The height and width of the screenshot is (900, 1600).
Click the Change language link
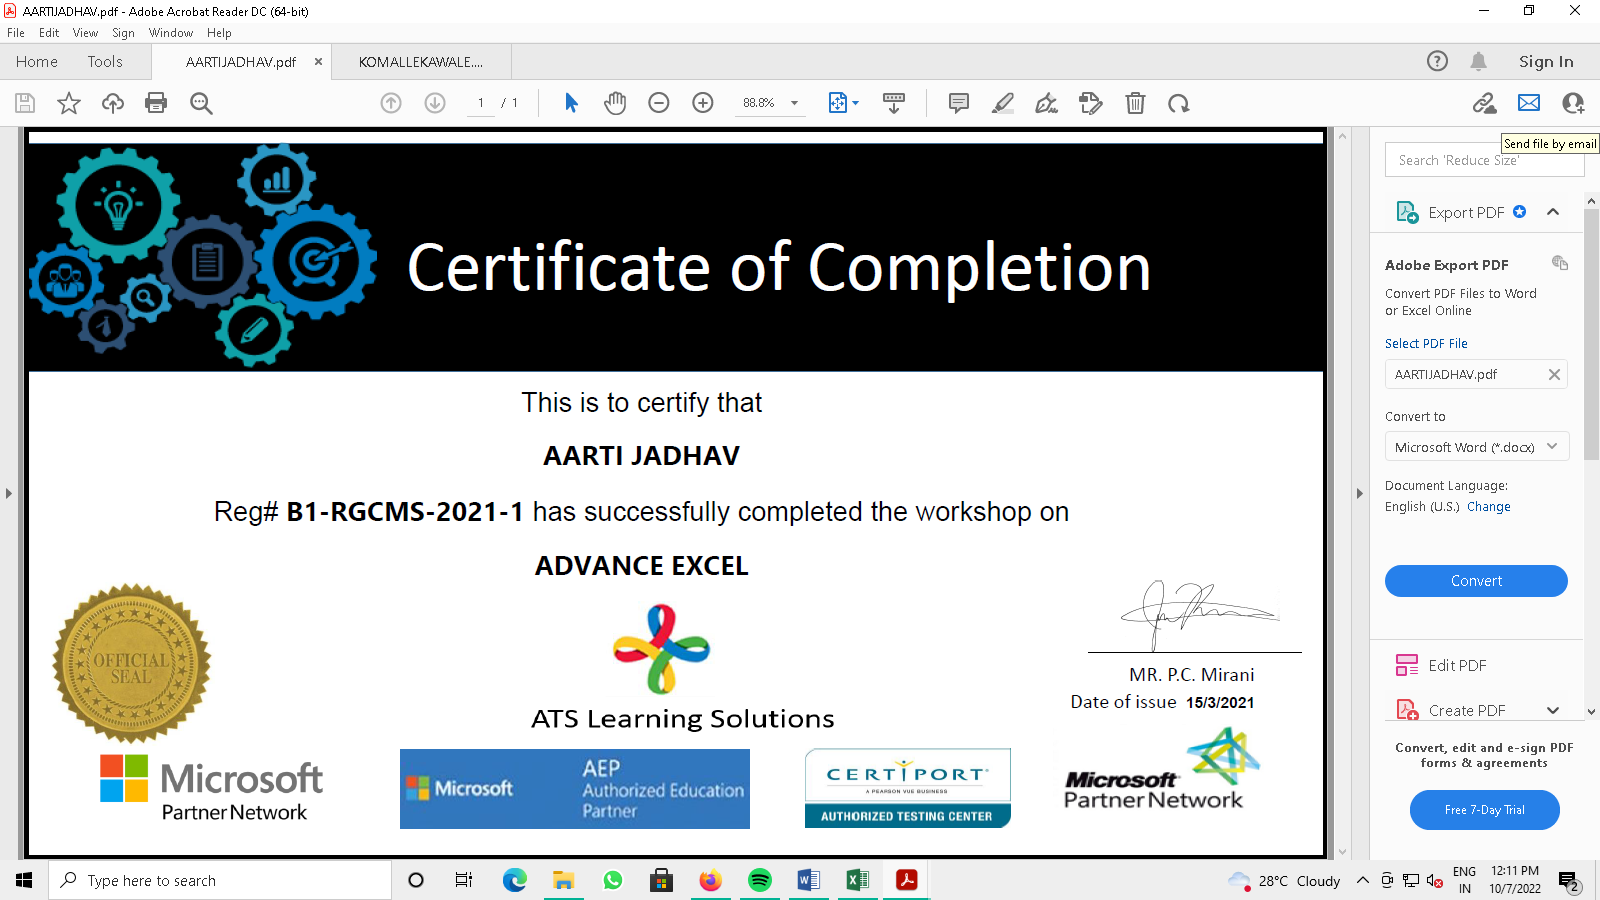click(x=1488, y=507)
